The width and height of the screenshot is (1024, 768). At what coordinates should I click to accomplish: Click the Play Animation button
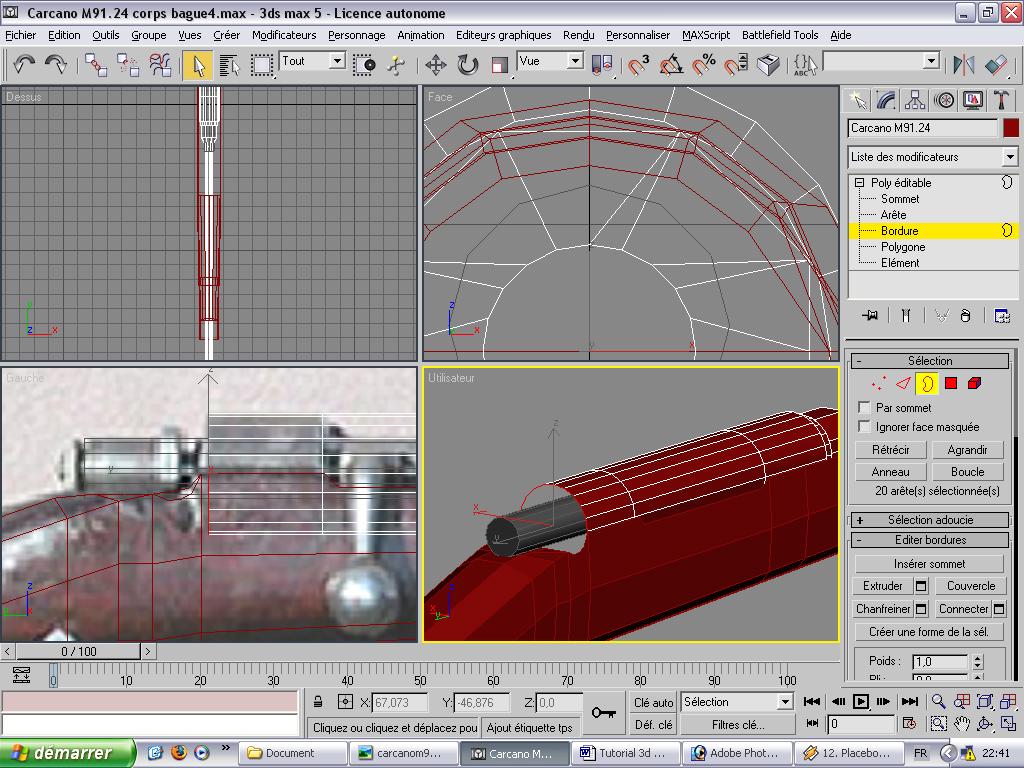tap(861, 701)
